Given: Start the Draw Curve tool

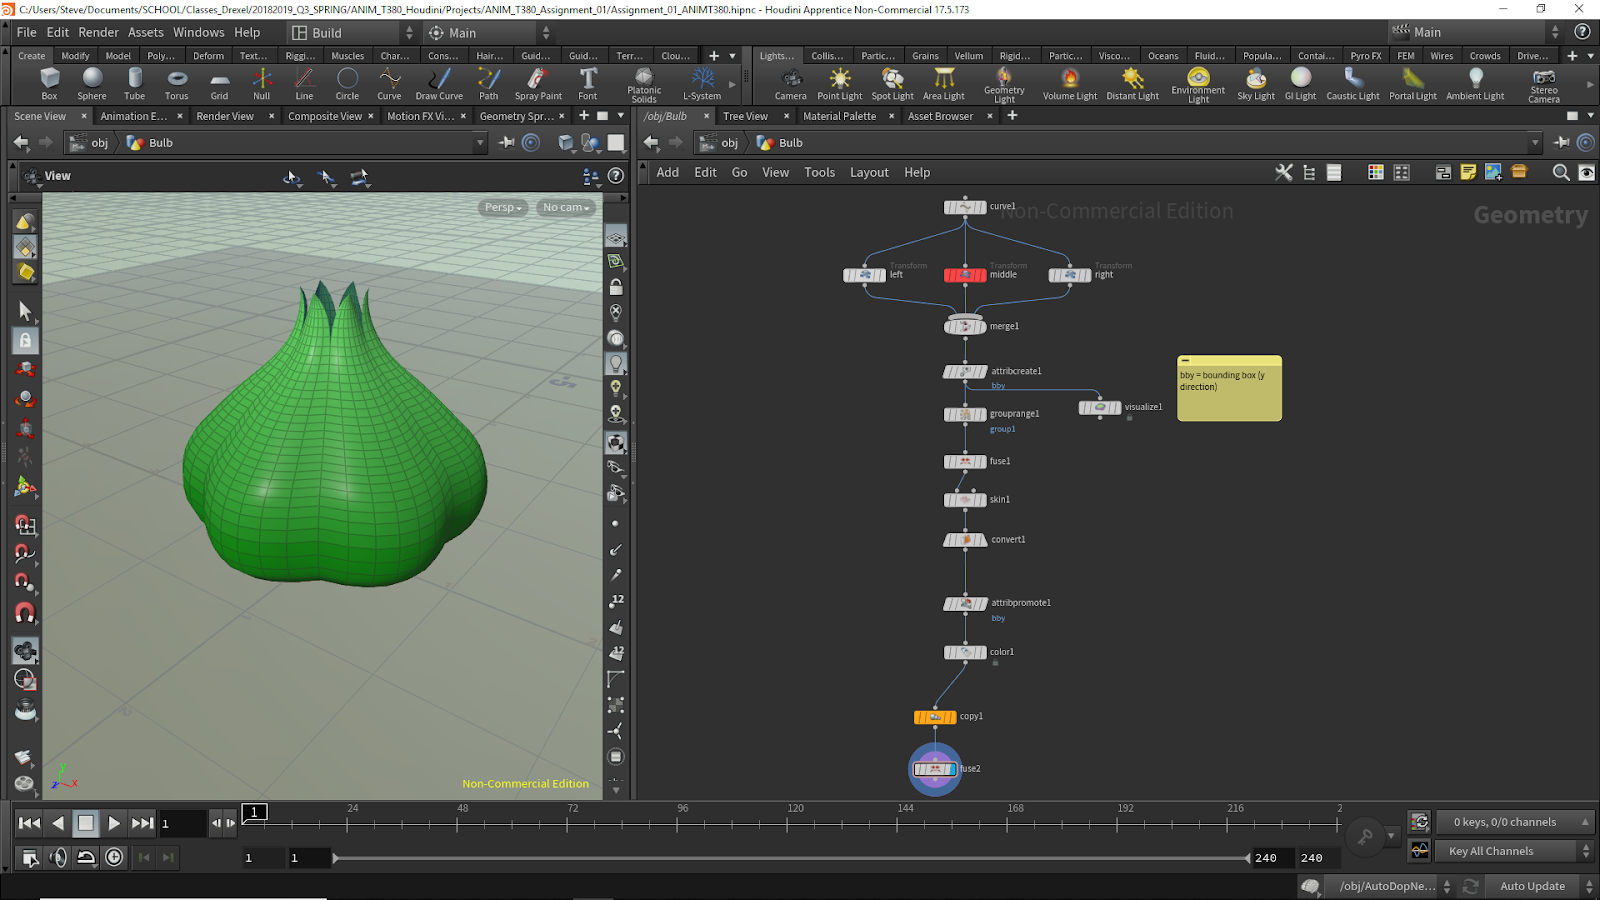Looking at the screenshot, I should pyautogui.click(x=439, y=83).
